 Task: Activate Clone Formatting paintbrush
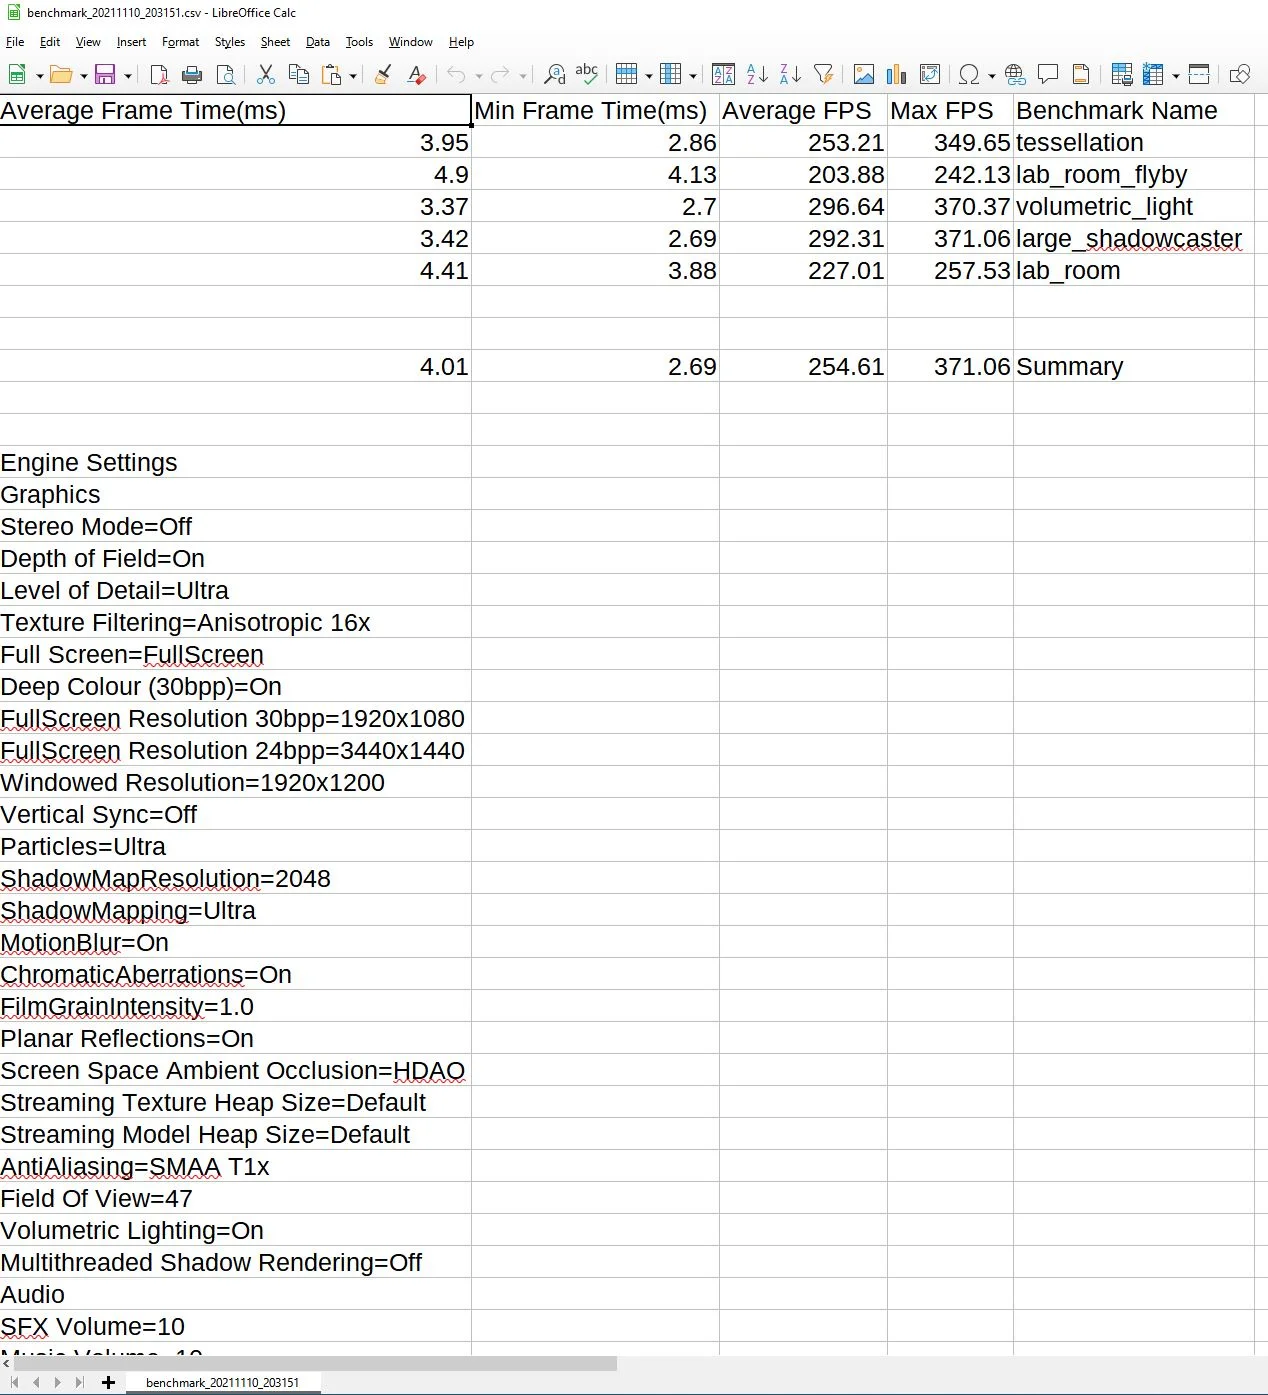(x=383, y=75)
